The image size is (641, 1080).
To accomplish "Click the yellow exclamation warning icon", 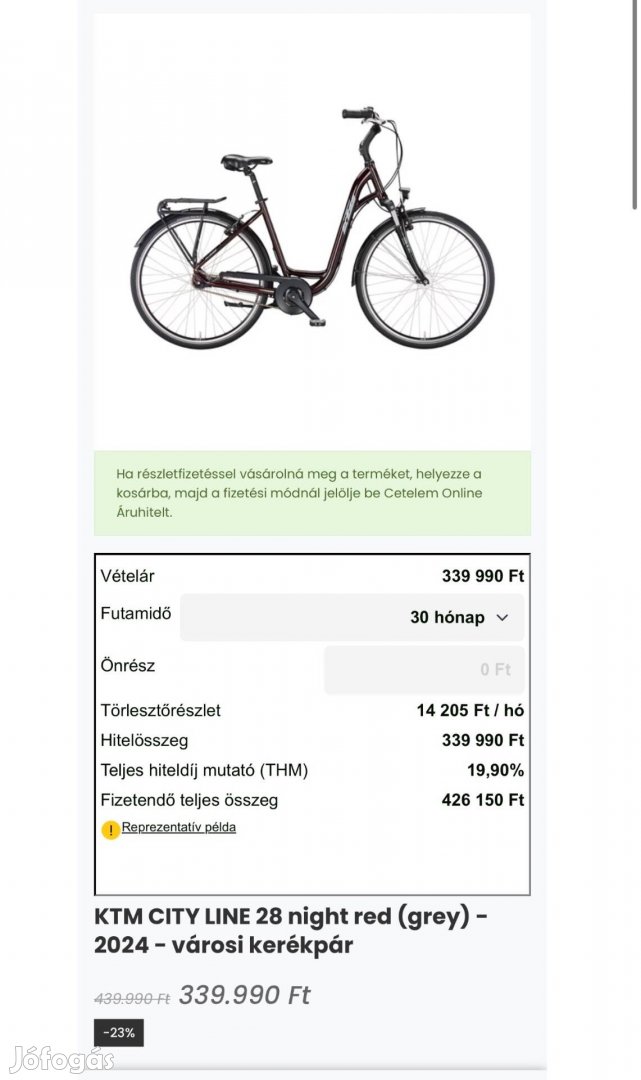I will pyautogui.click(x=110, y=829).
